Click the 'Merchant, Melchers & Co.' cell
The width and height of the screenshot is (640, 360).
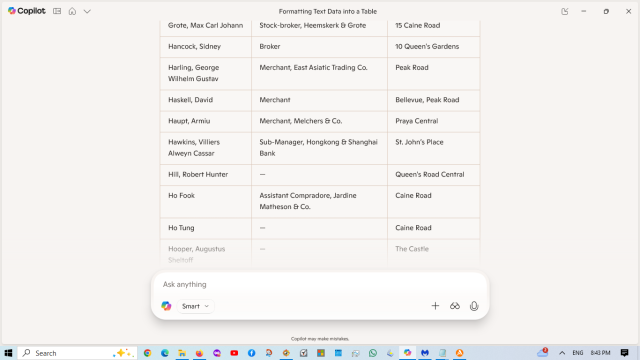pos(319,121)
